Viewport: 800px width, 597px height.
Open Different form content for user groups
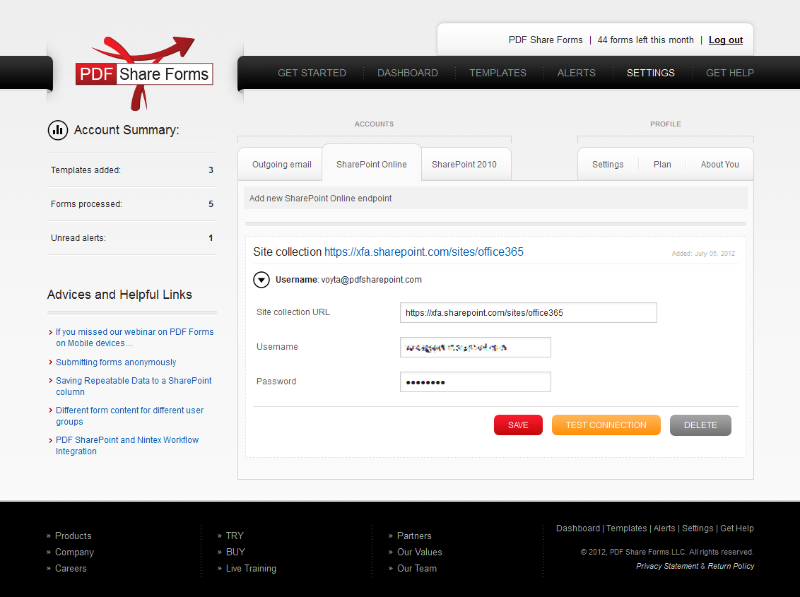pos(130,416)
